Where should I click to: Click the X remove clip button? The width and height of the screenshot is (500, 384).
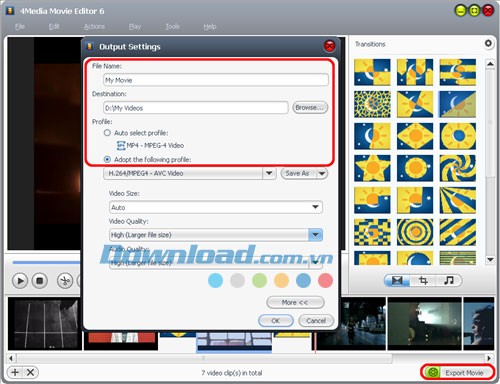(x=30, y=372)
